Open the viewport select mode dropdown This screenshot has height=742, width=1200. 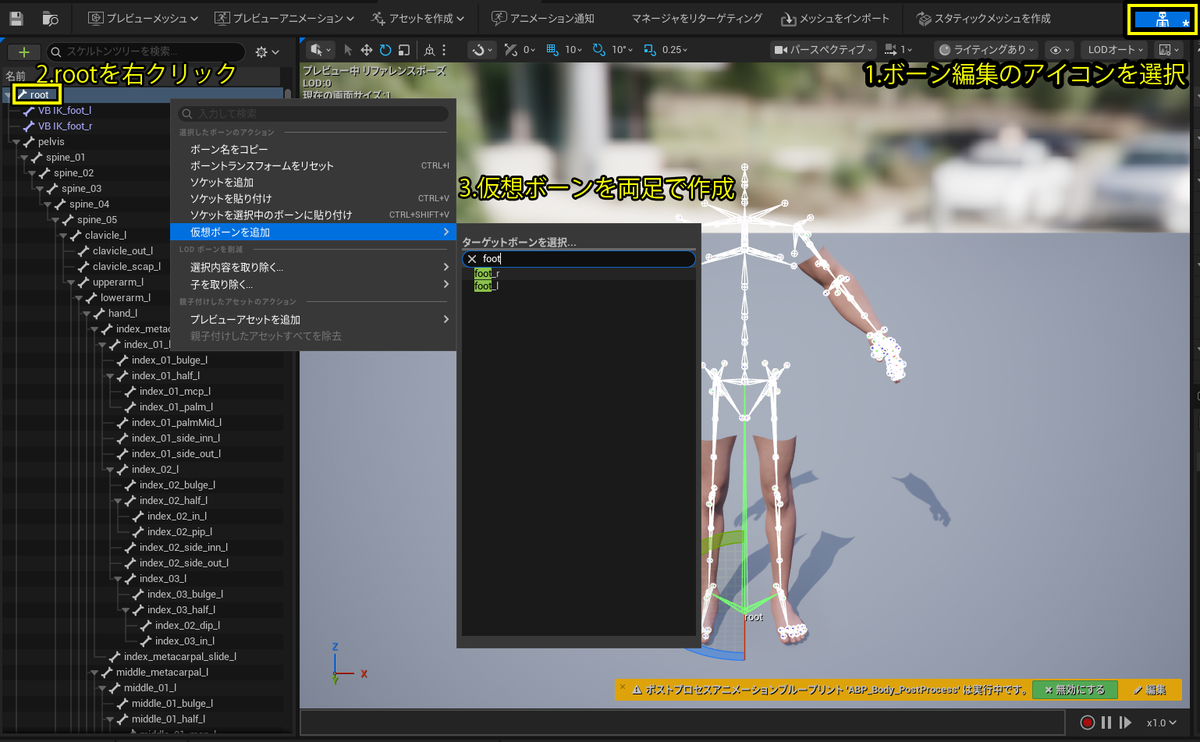320,49
